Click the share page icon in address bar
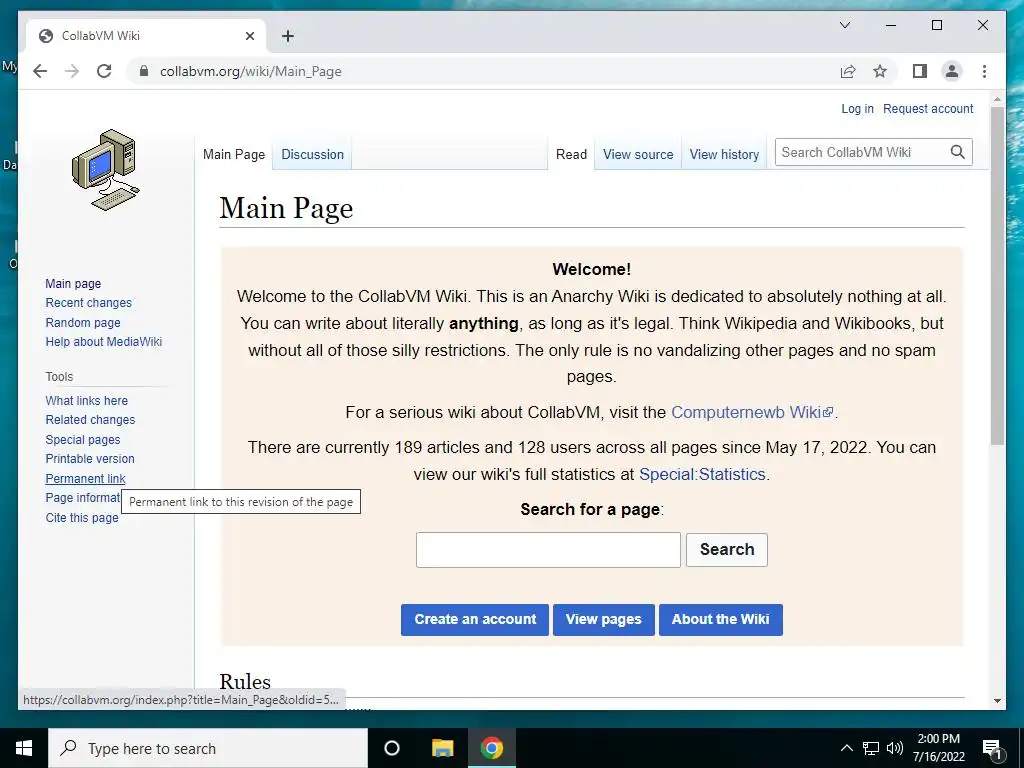Screen dimensions: 1024x768 848,71
